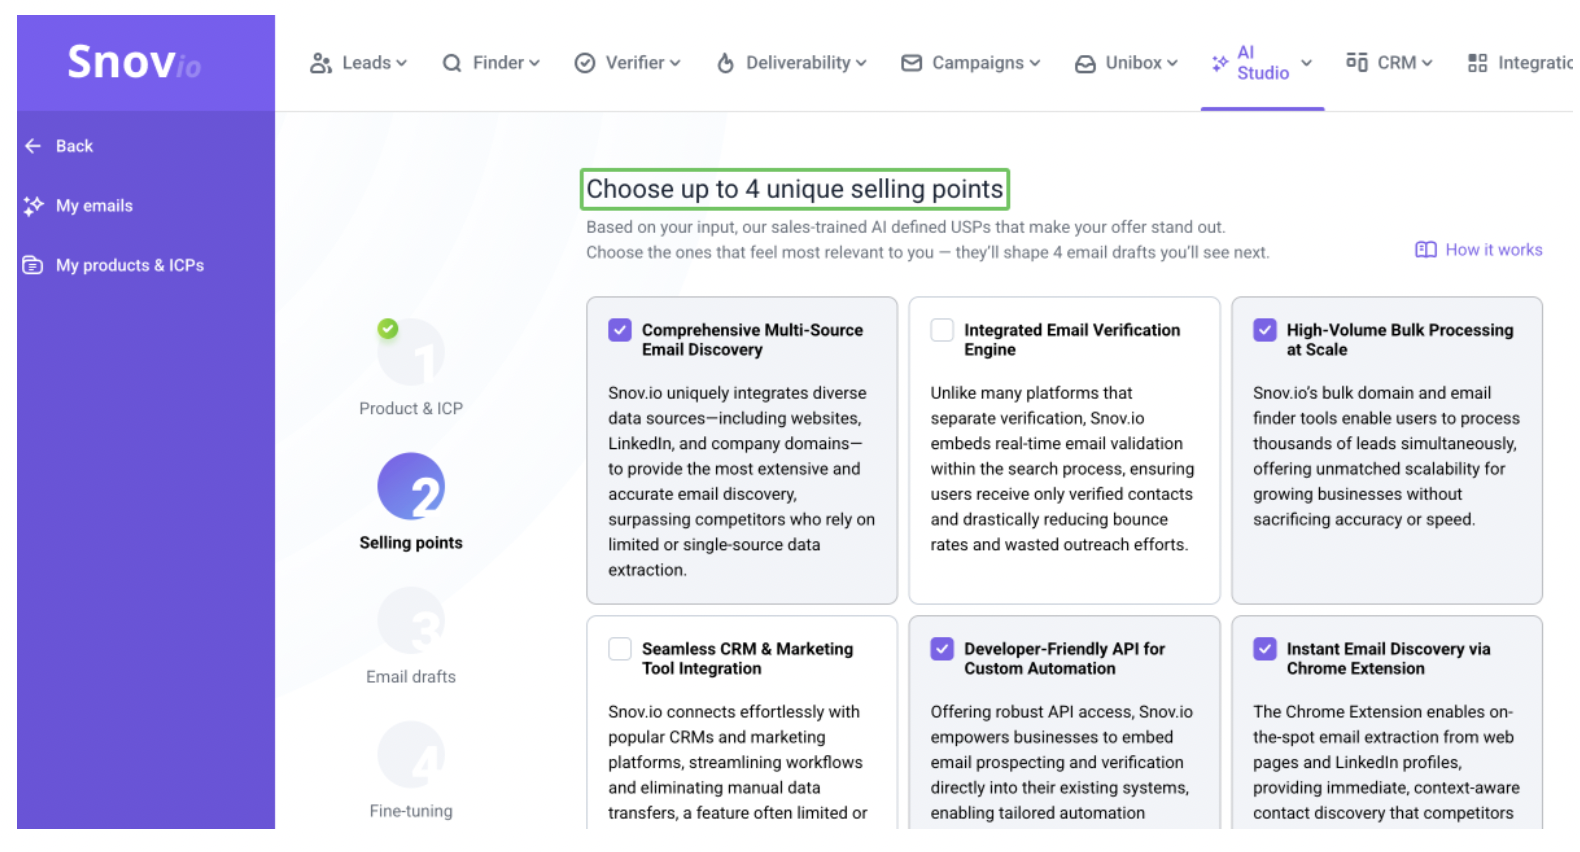Click the 'Based on your input' description line
This screenshot has height=852, width=1580.
(x=906, y=227)
